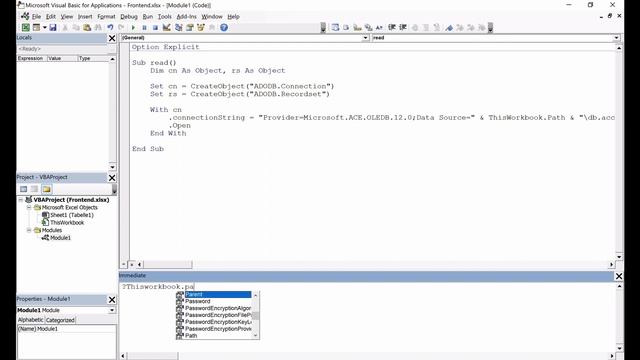Image resolution: width=640 pixels, height=360 pixels.
Task: Open the Tools menu
Action: [x=164, y=17]
